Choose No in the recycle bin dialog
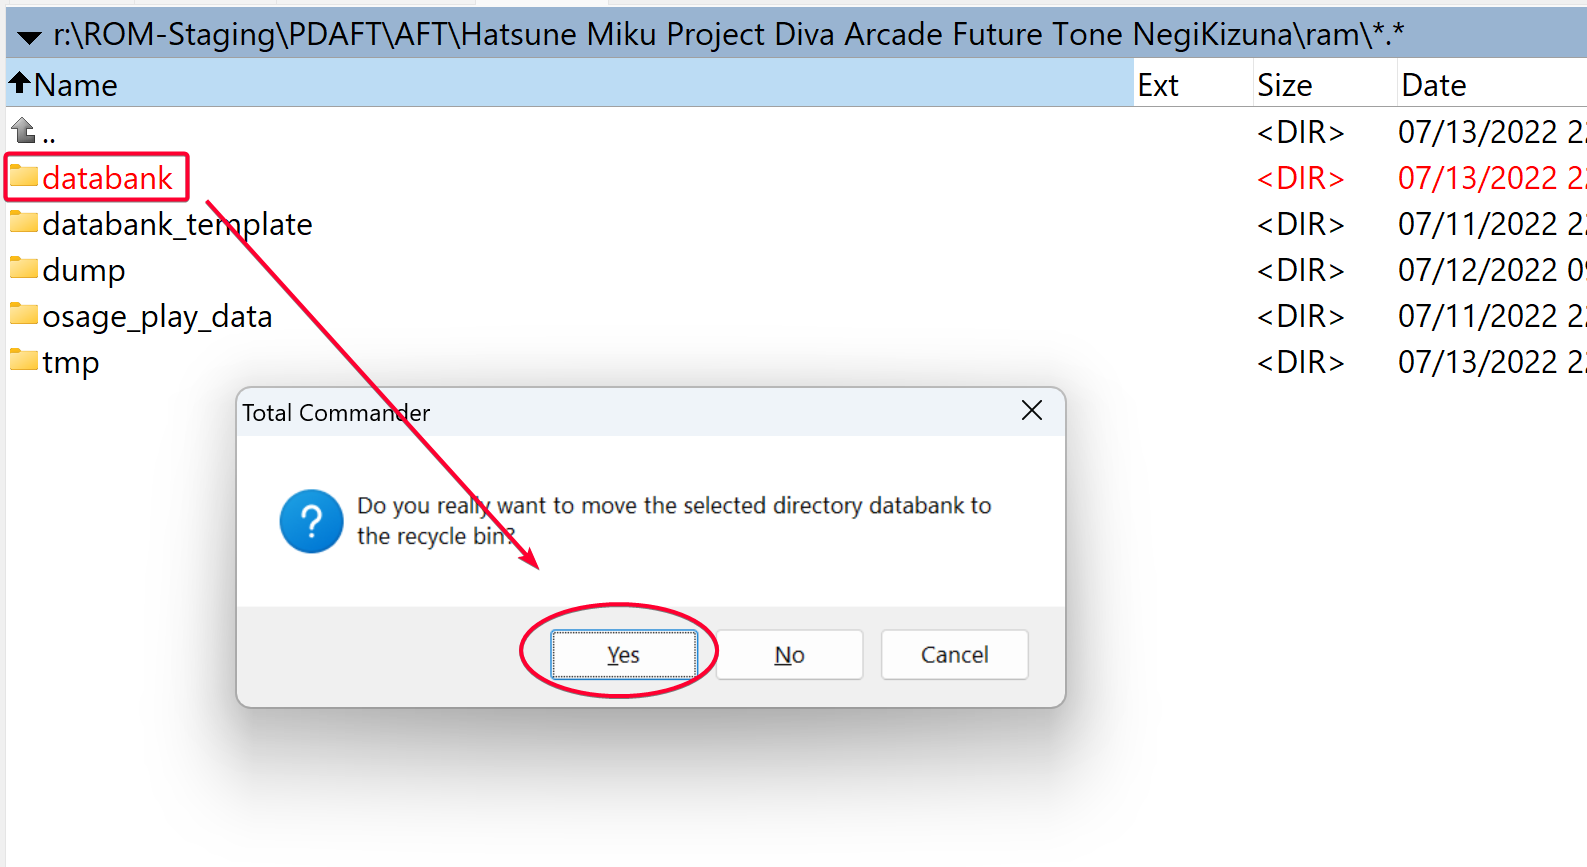This screenshot has width=1587, height=867. coord(789,655)
